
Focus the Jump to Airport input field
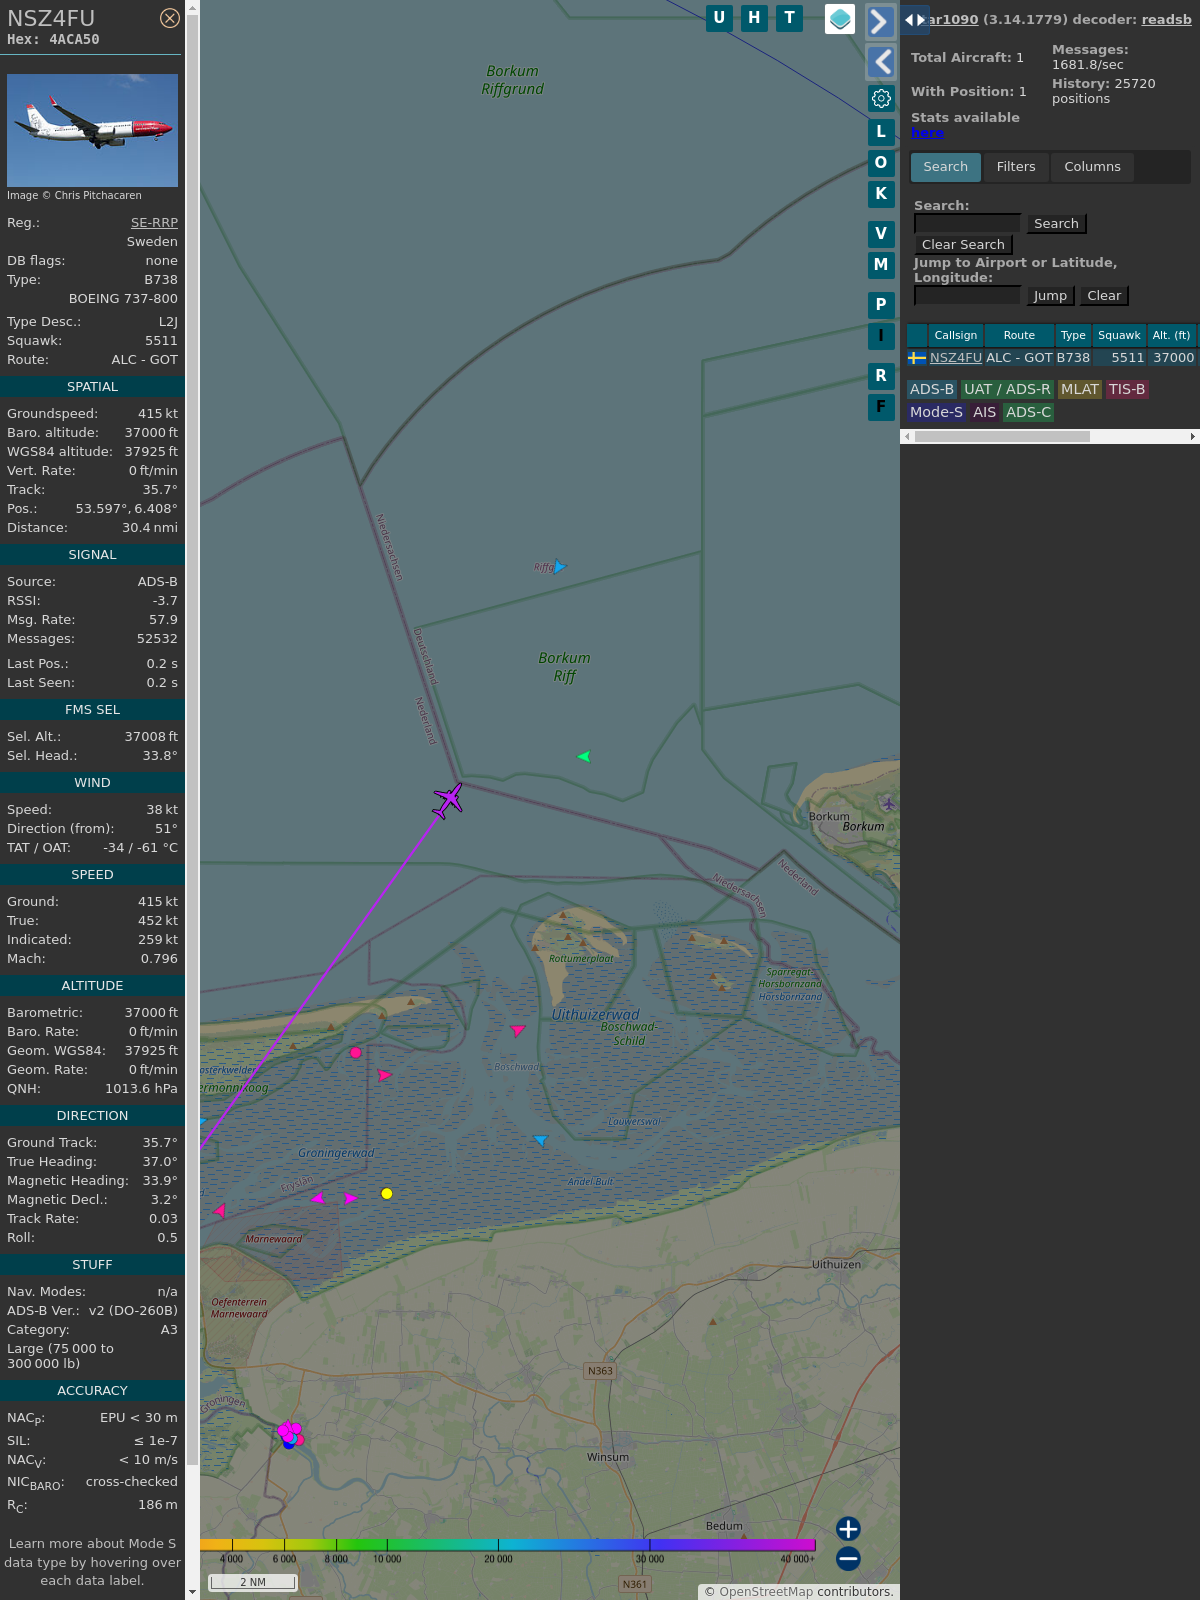[x=967, y=295]
